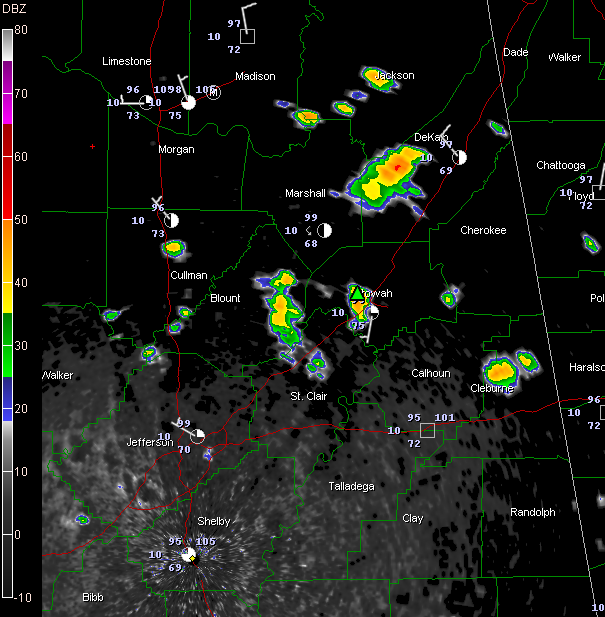Image resolution: width=605 pixels, height=617 pixels.
Task: Click the large storm cell's orange core near DeKalb
Action: point(398,164)
